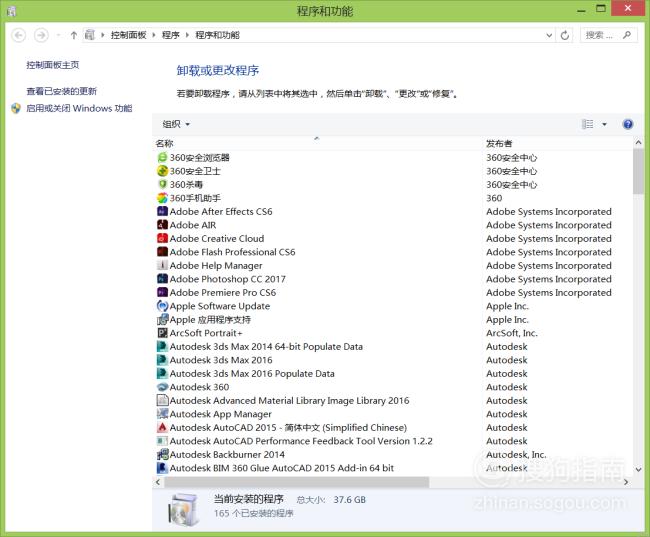Click the ArcSoft Portrait+ icon

coord(162,333)
